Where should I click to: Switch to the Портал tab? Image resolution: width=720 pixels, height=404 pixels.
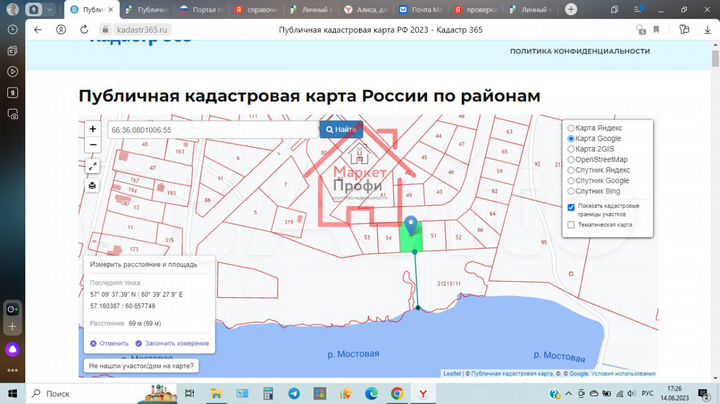[203, 9]
